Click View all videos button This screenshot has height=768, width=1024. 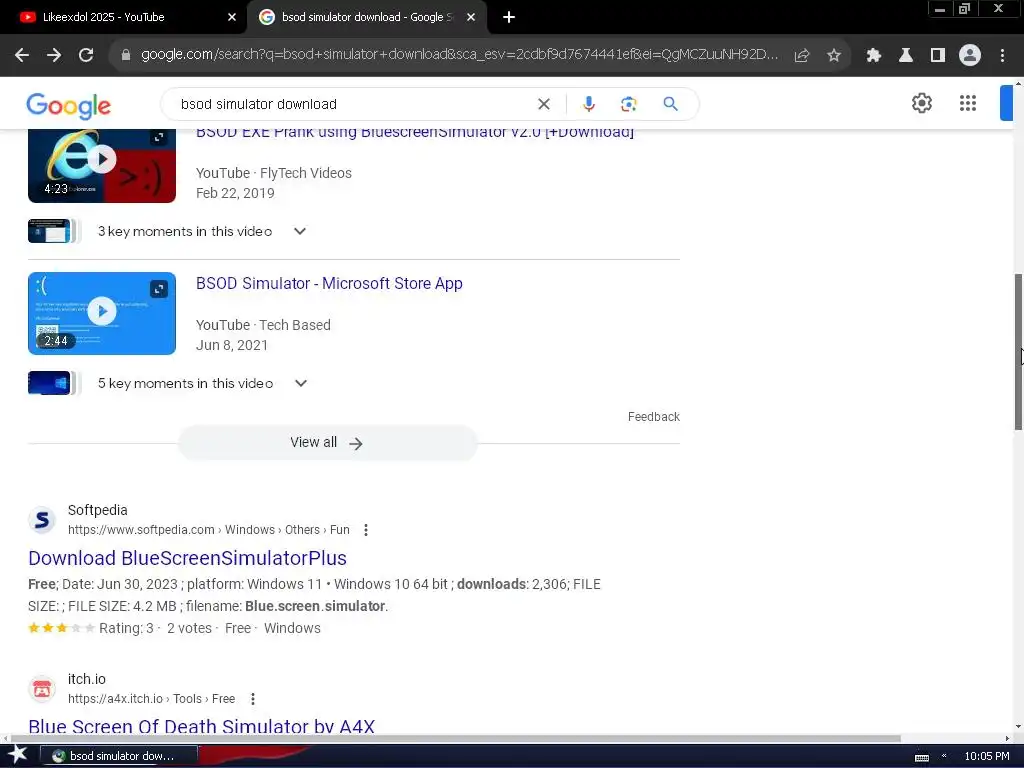(x=328, y=443)
